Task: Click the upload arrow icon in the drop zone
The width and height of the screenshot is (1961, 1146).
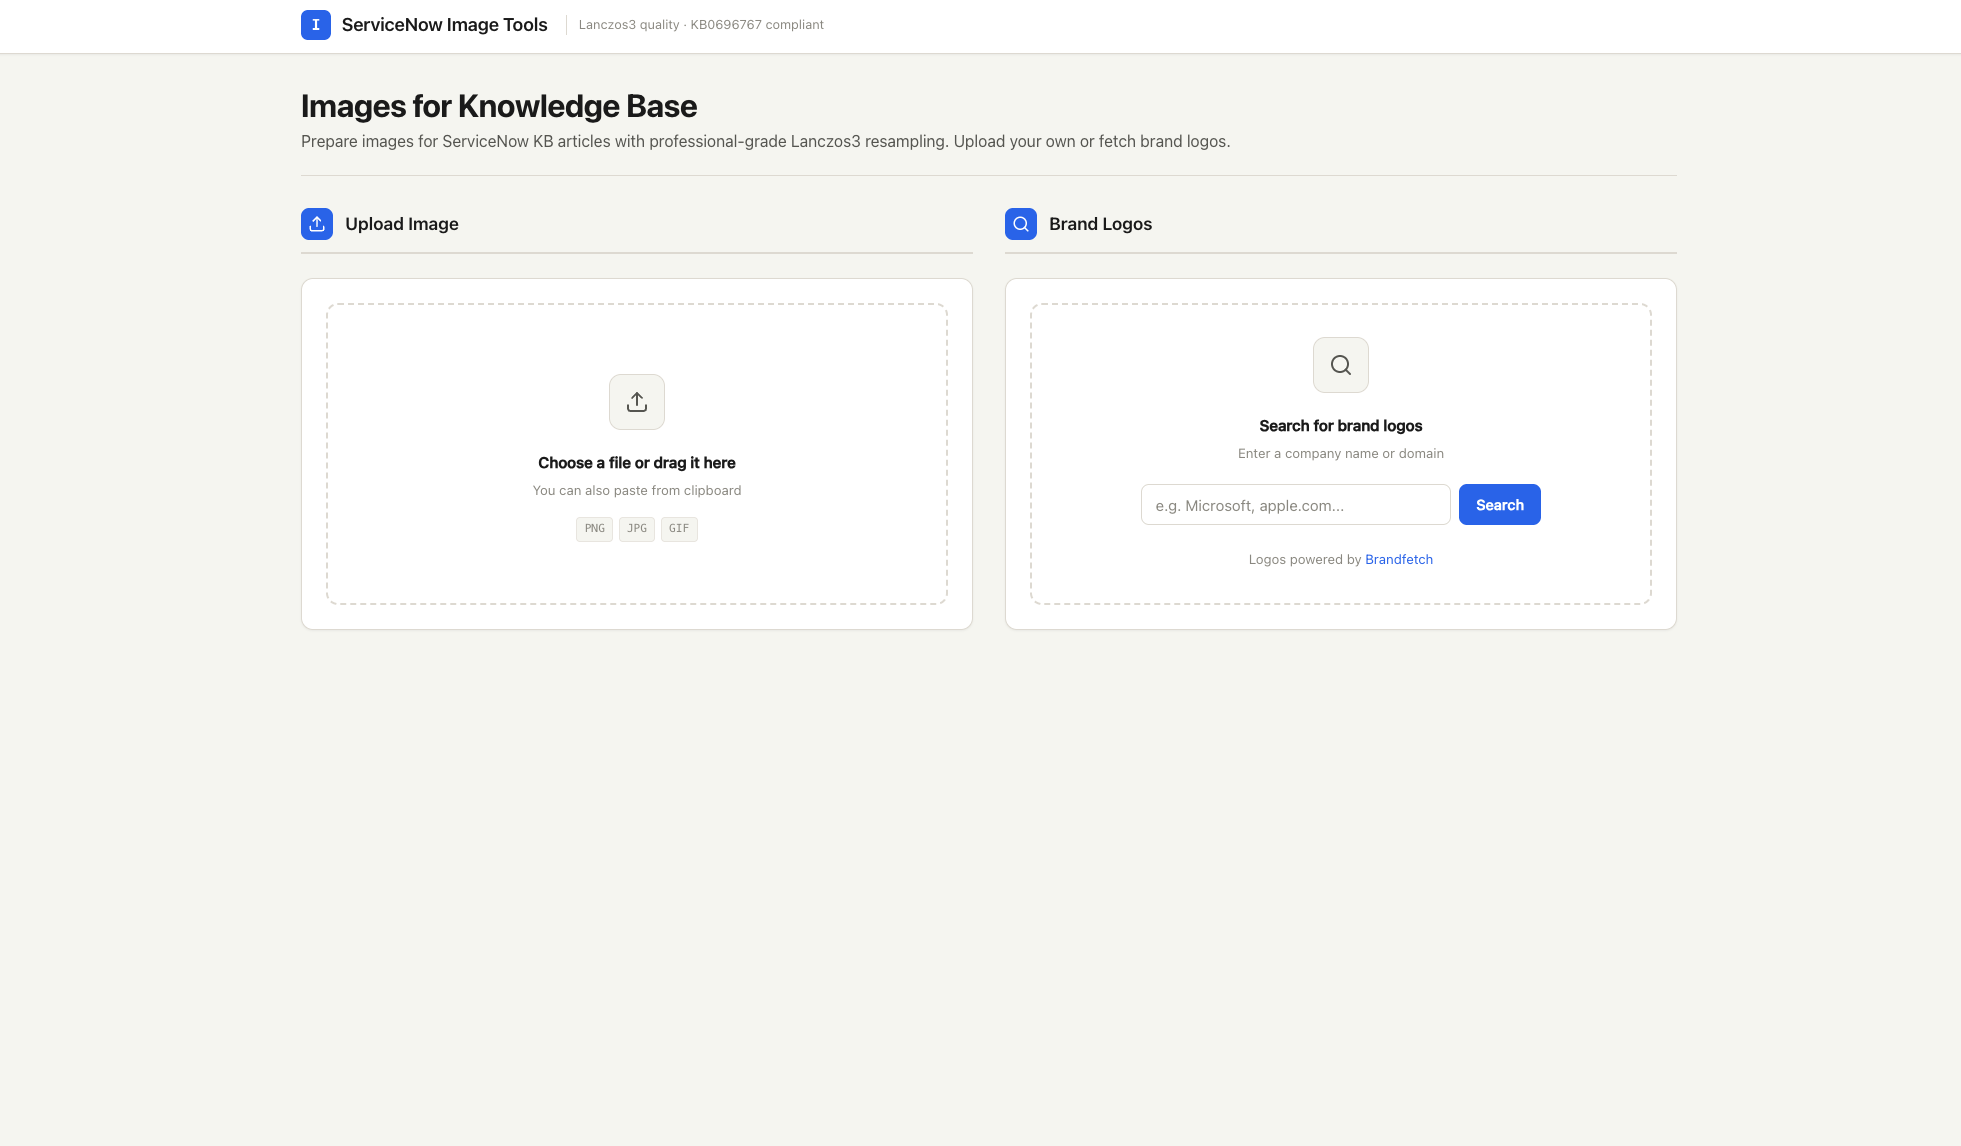Action: 637,402
